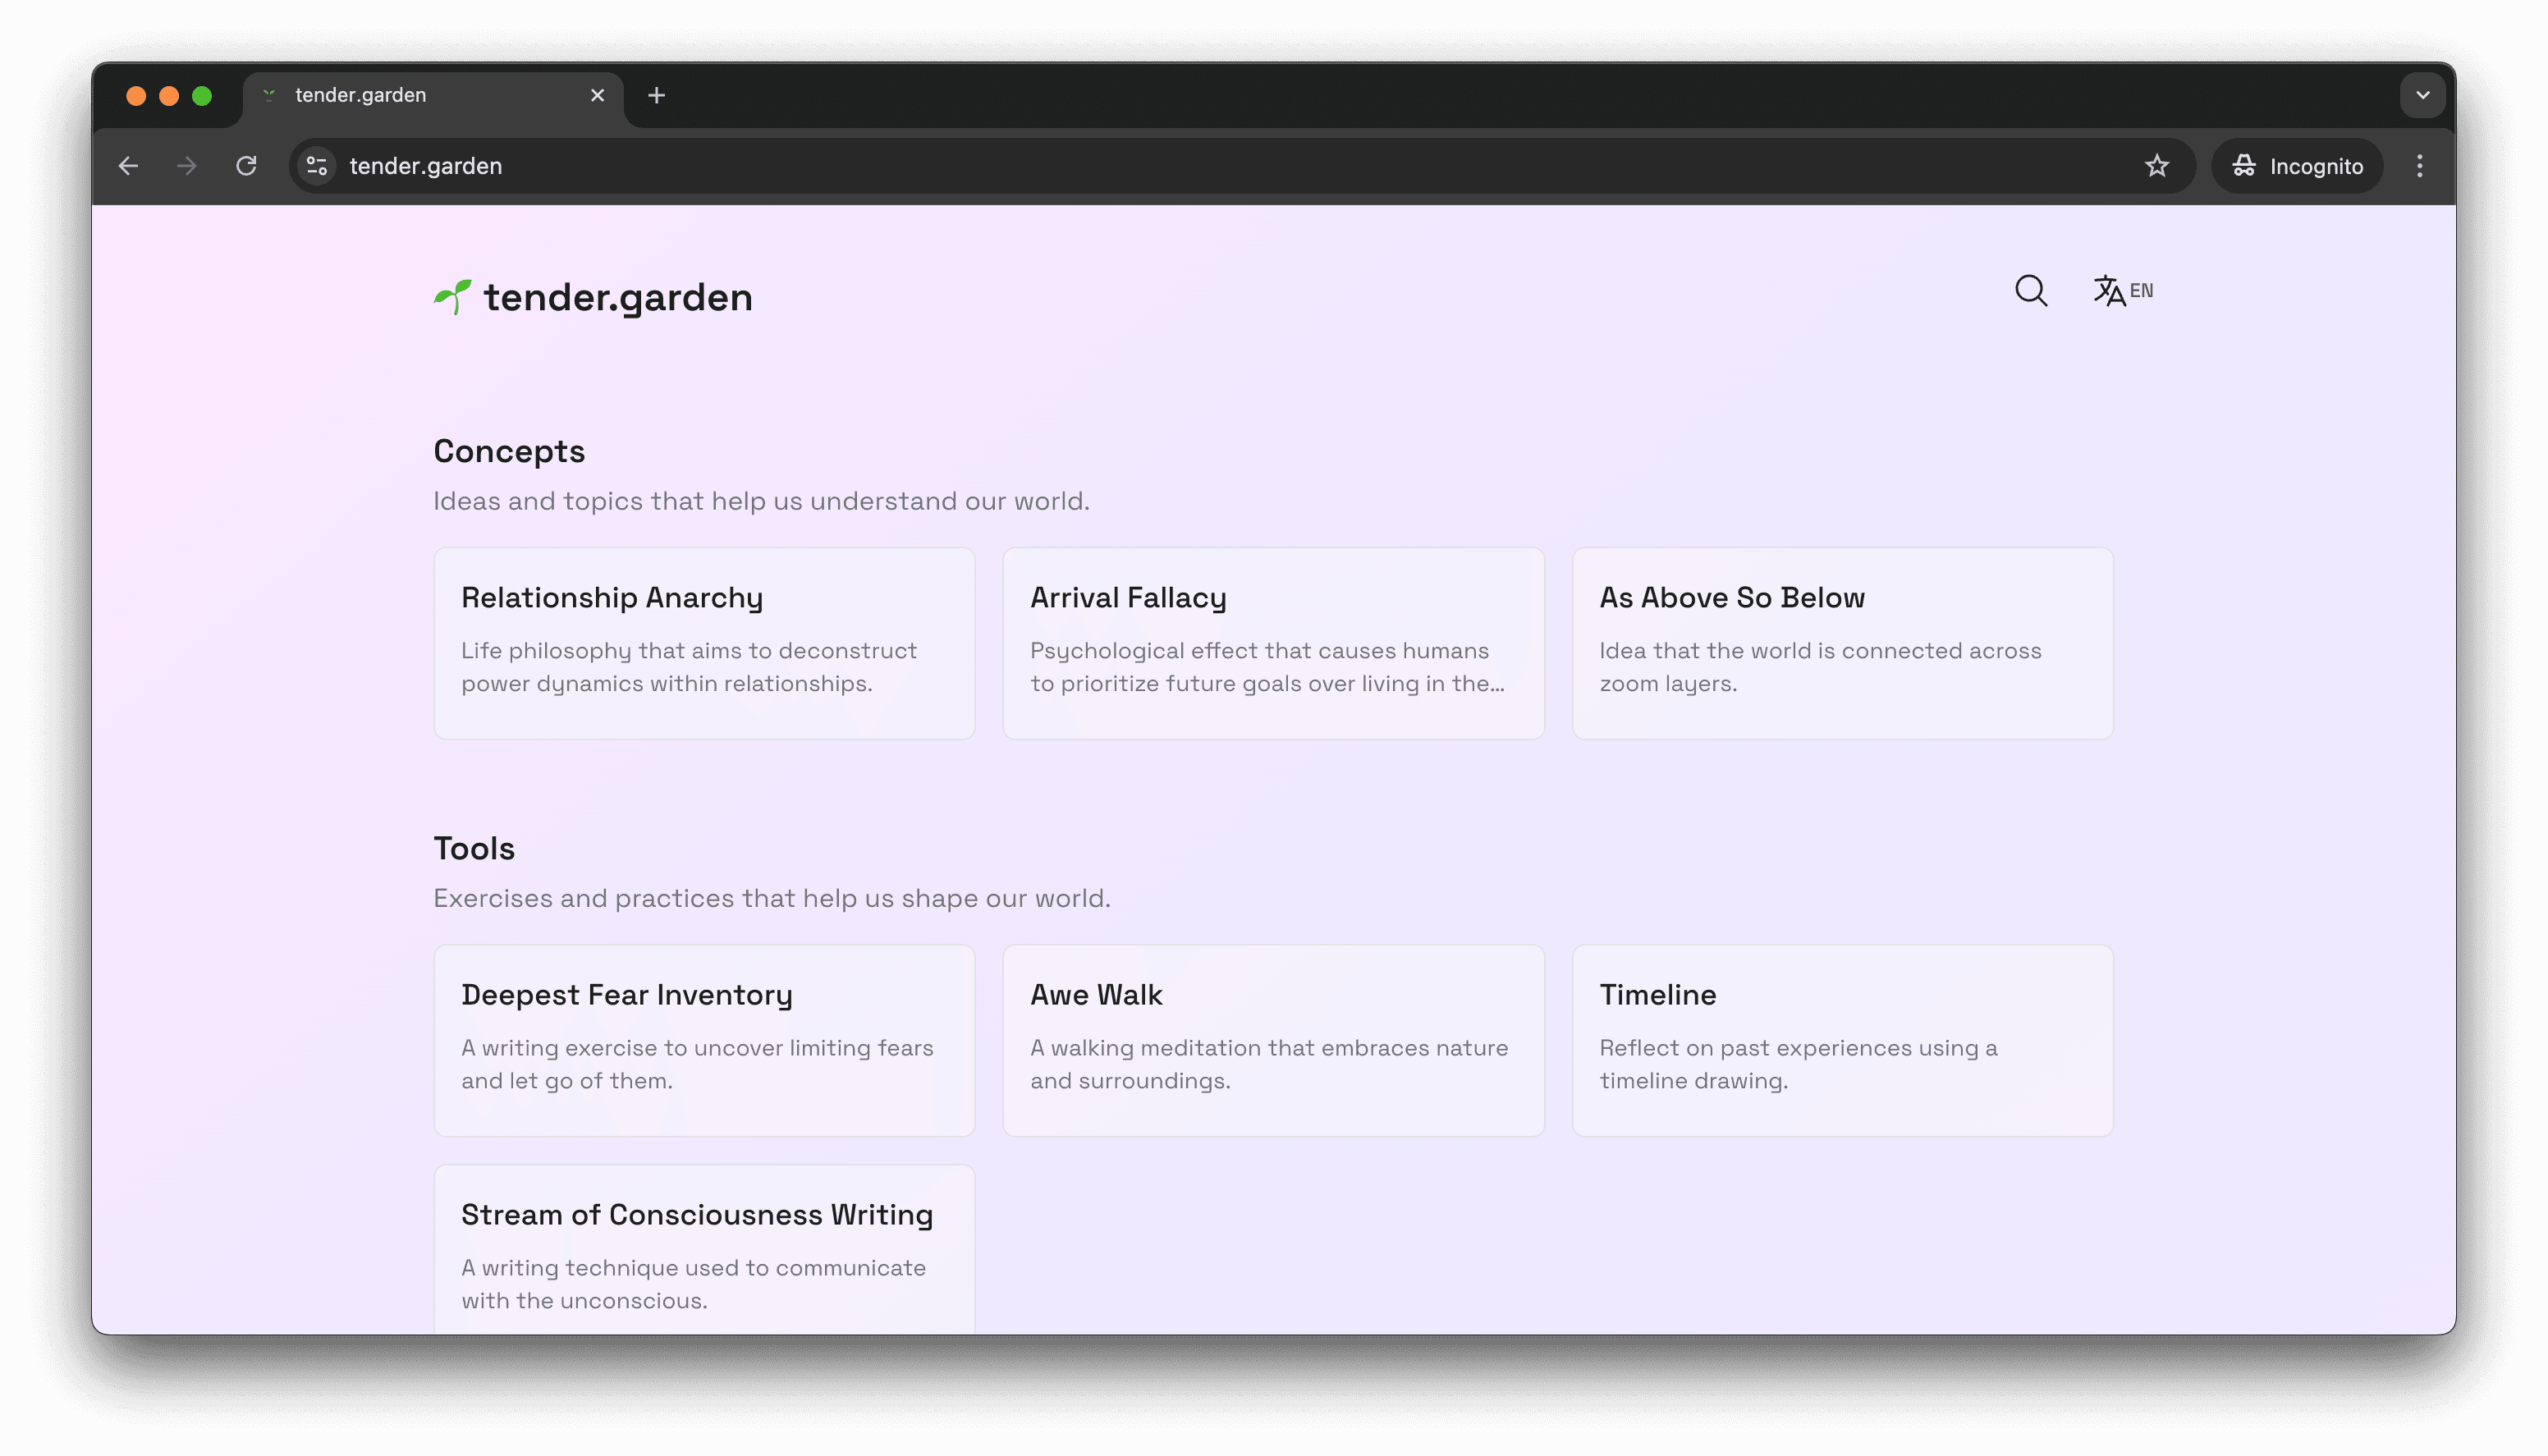Screen dimensions: 2548x1456
Task: View site information icon in address bar
Action: pos(317,166)
